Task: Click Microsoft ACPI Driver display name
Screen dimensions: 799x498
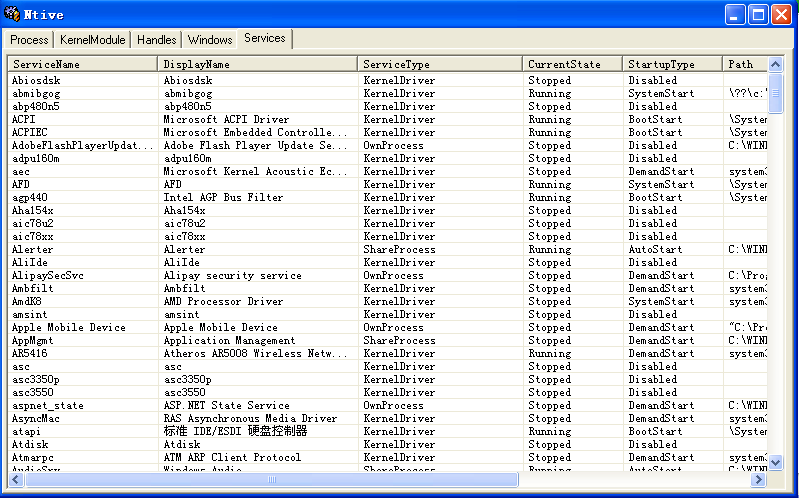Action: [226, 119]
